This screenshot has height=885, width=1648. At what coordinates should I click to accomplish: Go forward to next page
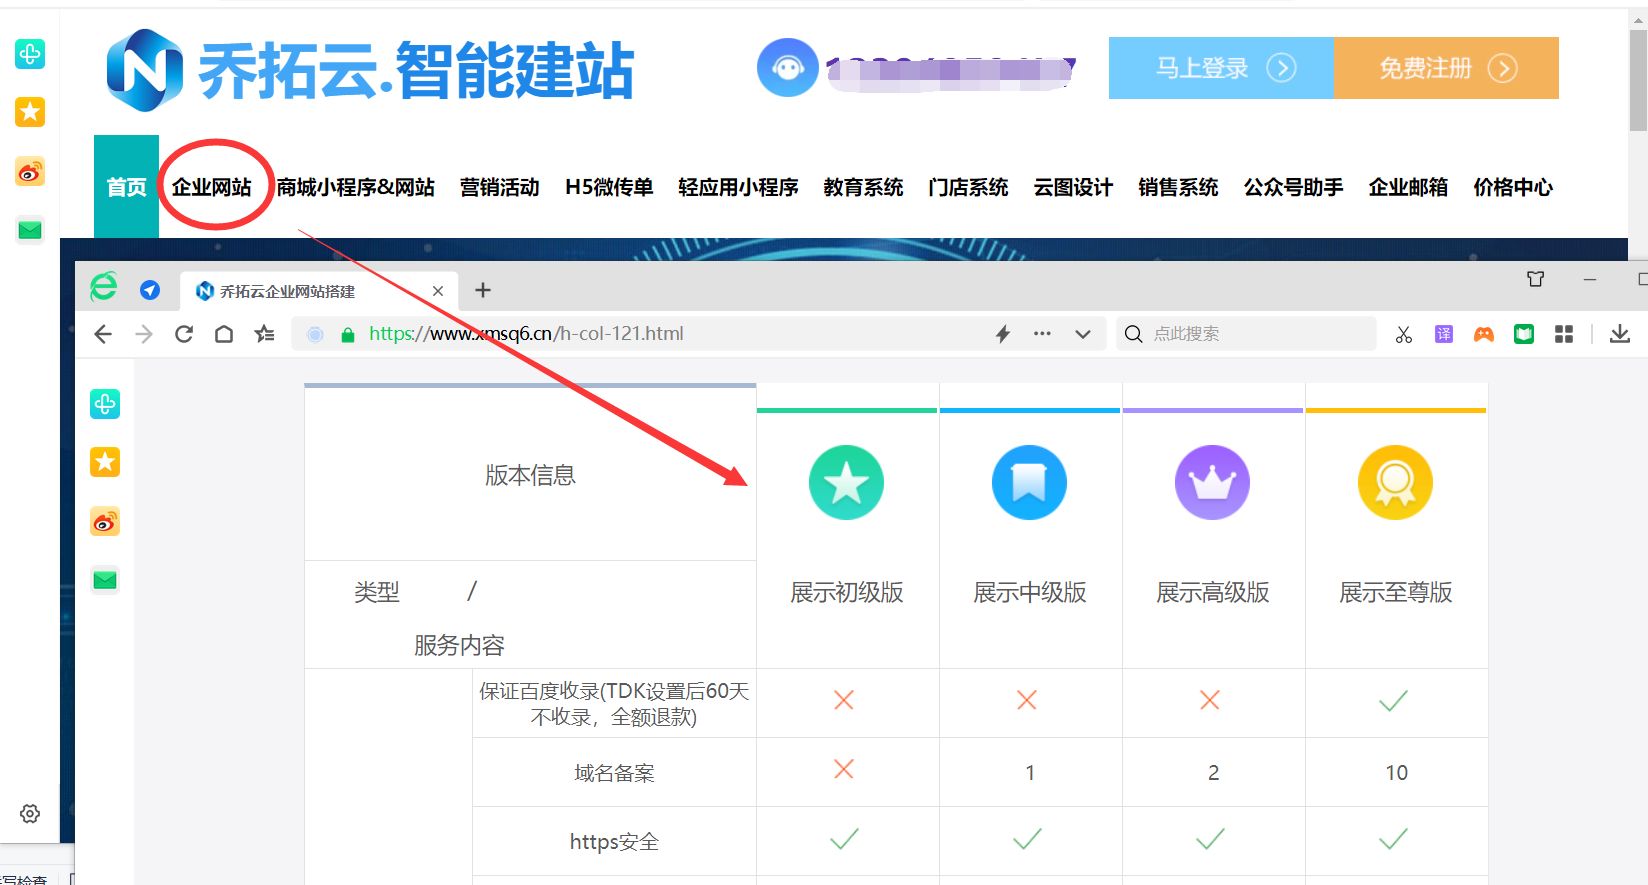[x=144, y=334]
